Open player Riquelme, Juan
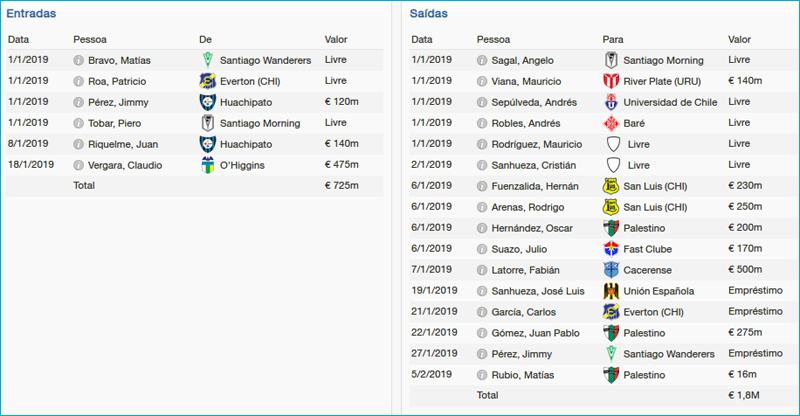Viewport: 800px width, 416px height. [124, 144]
